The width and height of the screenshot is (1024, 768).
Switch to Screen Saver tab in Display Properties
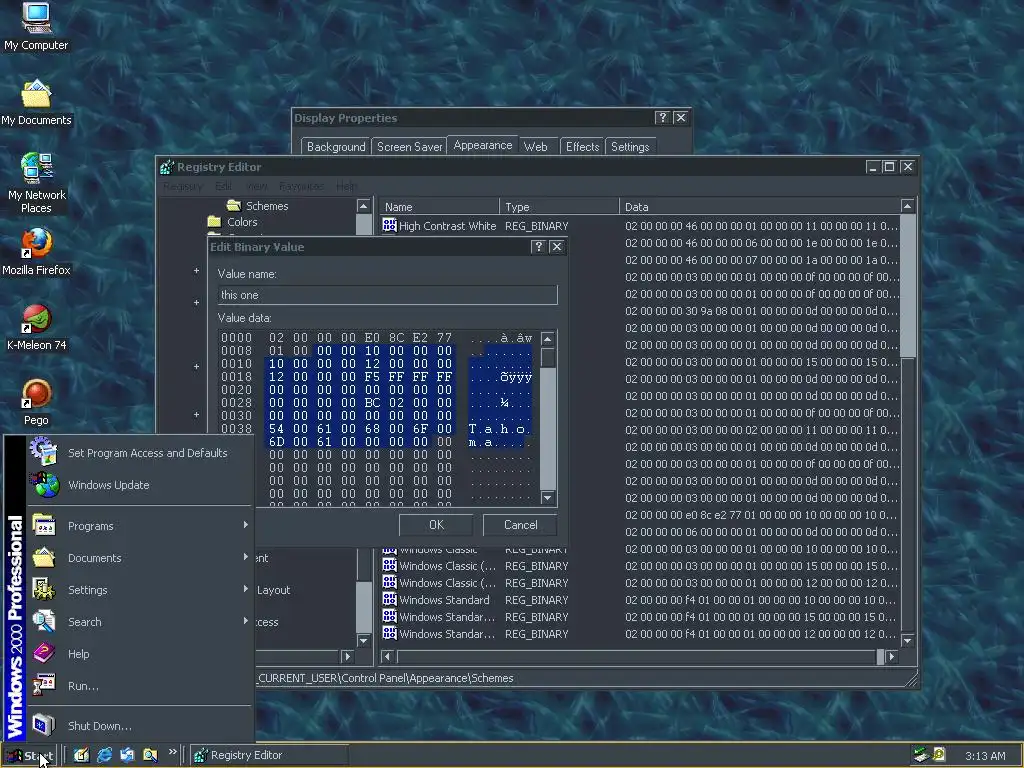pyautogui.click(x=409, y=146)
